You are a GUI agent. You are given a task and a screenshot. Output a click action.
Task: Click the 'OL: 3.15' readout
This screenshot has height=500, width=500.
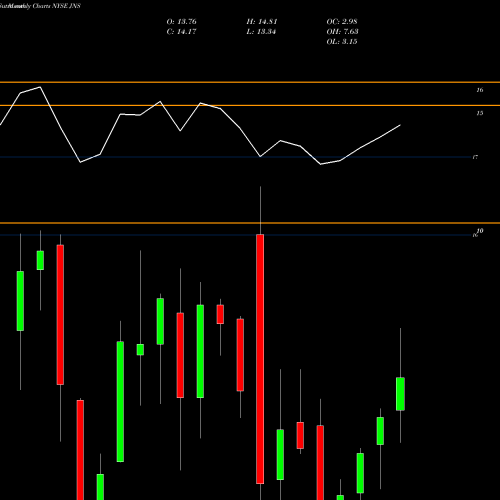pos(342,42)
